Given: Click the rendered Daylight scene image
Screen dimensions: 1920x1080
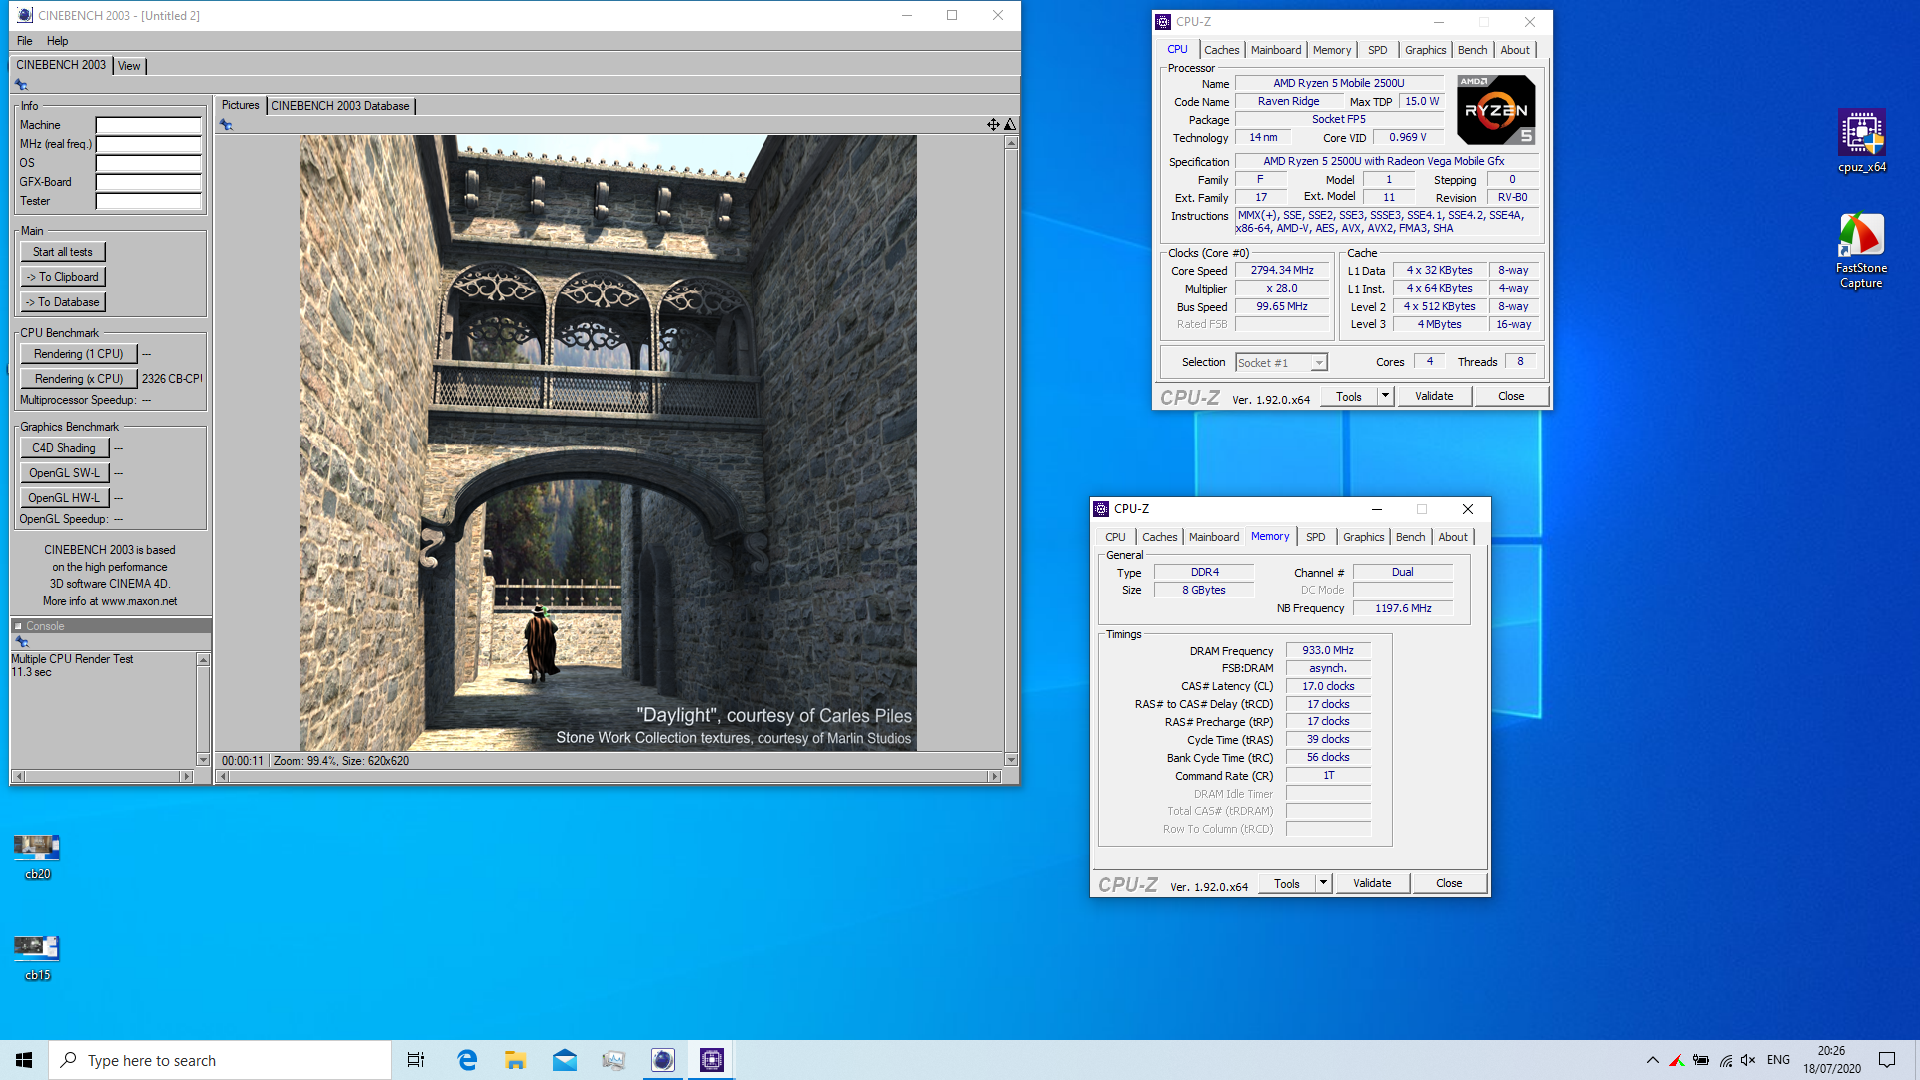Looking at the screenshot, I should [x=608, y=443].
